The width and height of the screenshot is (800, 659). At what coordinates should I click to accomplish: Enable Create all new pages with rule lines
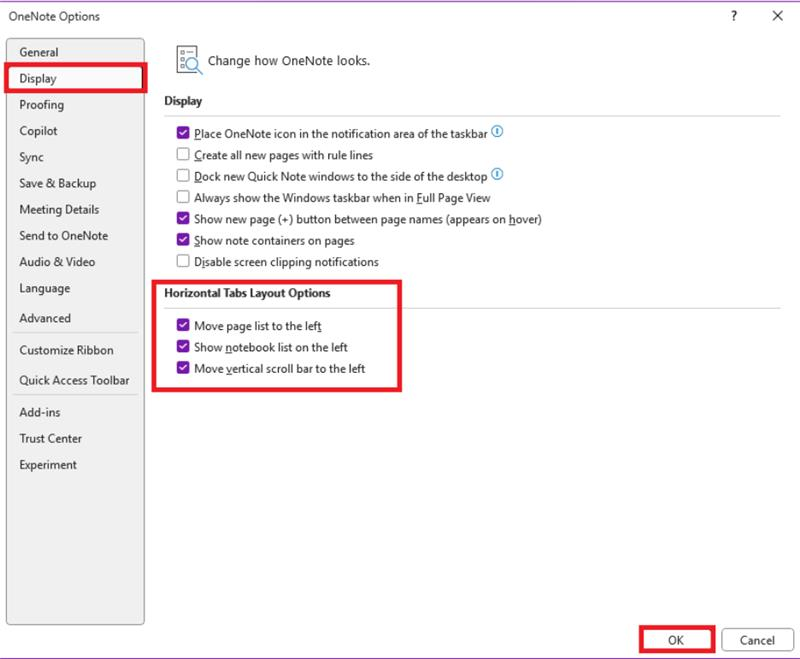(x=183, y=155)
